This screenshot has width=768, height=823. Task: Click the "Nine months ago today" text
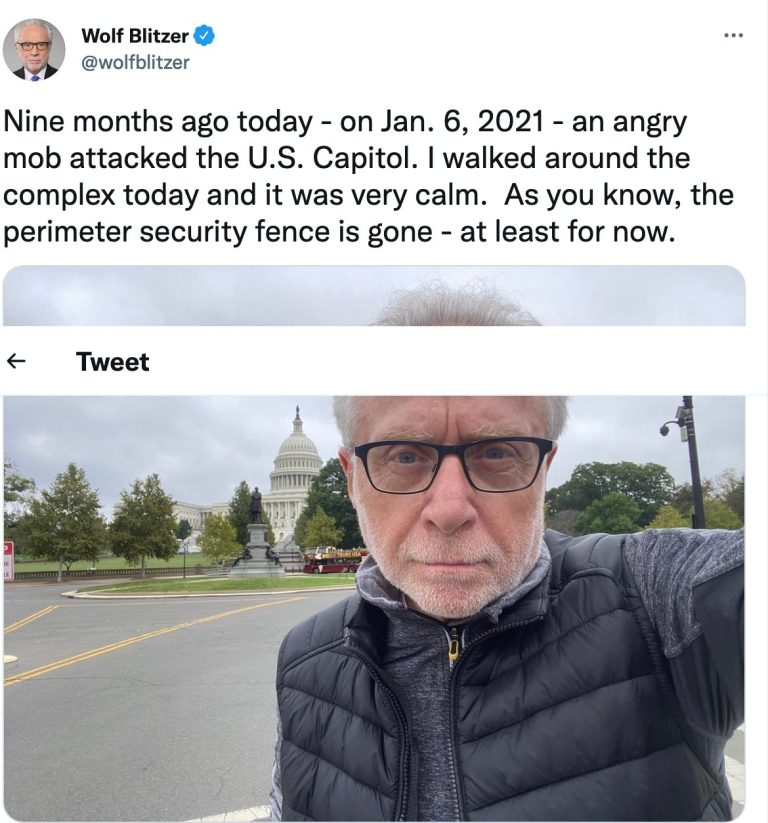158,123
